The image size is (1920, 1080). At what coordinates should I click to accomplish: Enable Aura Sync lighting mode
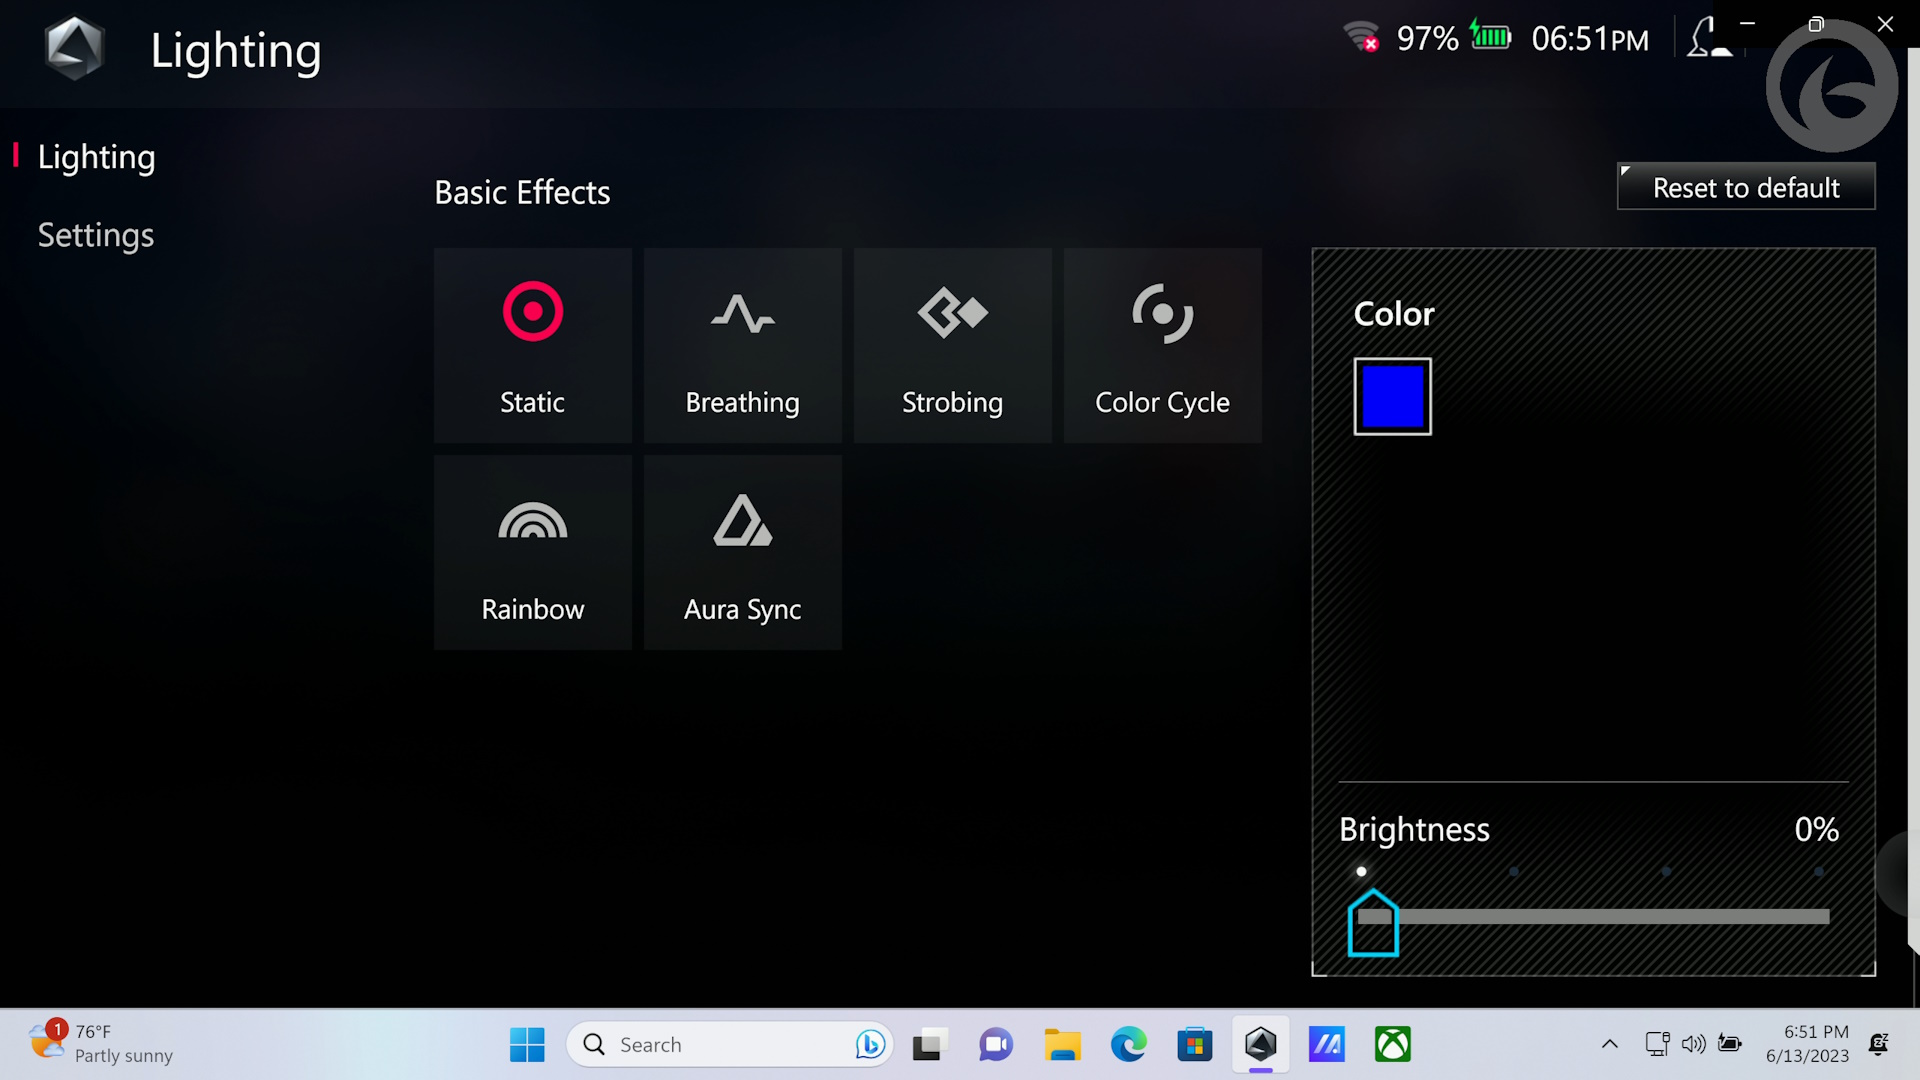pyautogui.click(x=742, y=552)
